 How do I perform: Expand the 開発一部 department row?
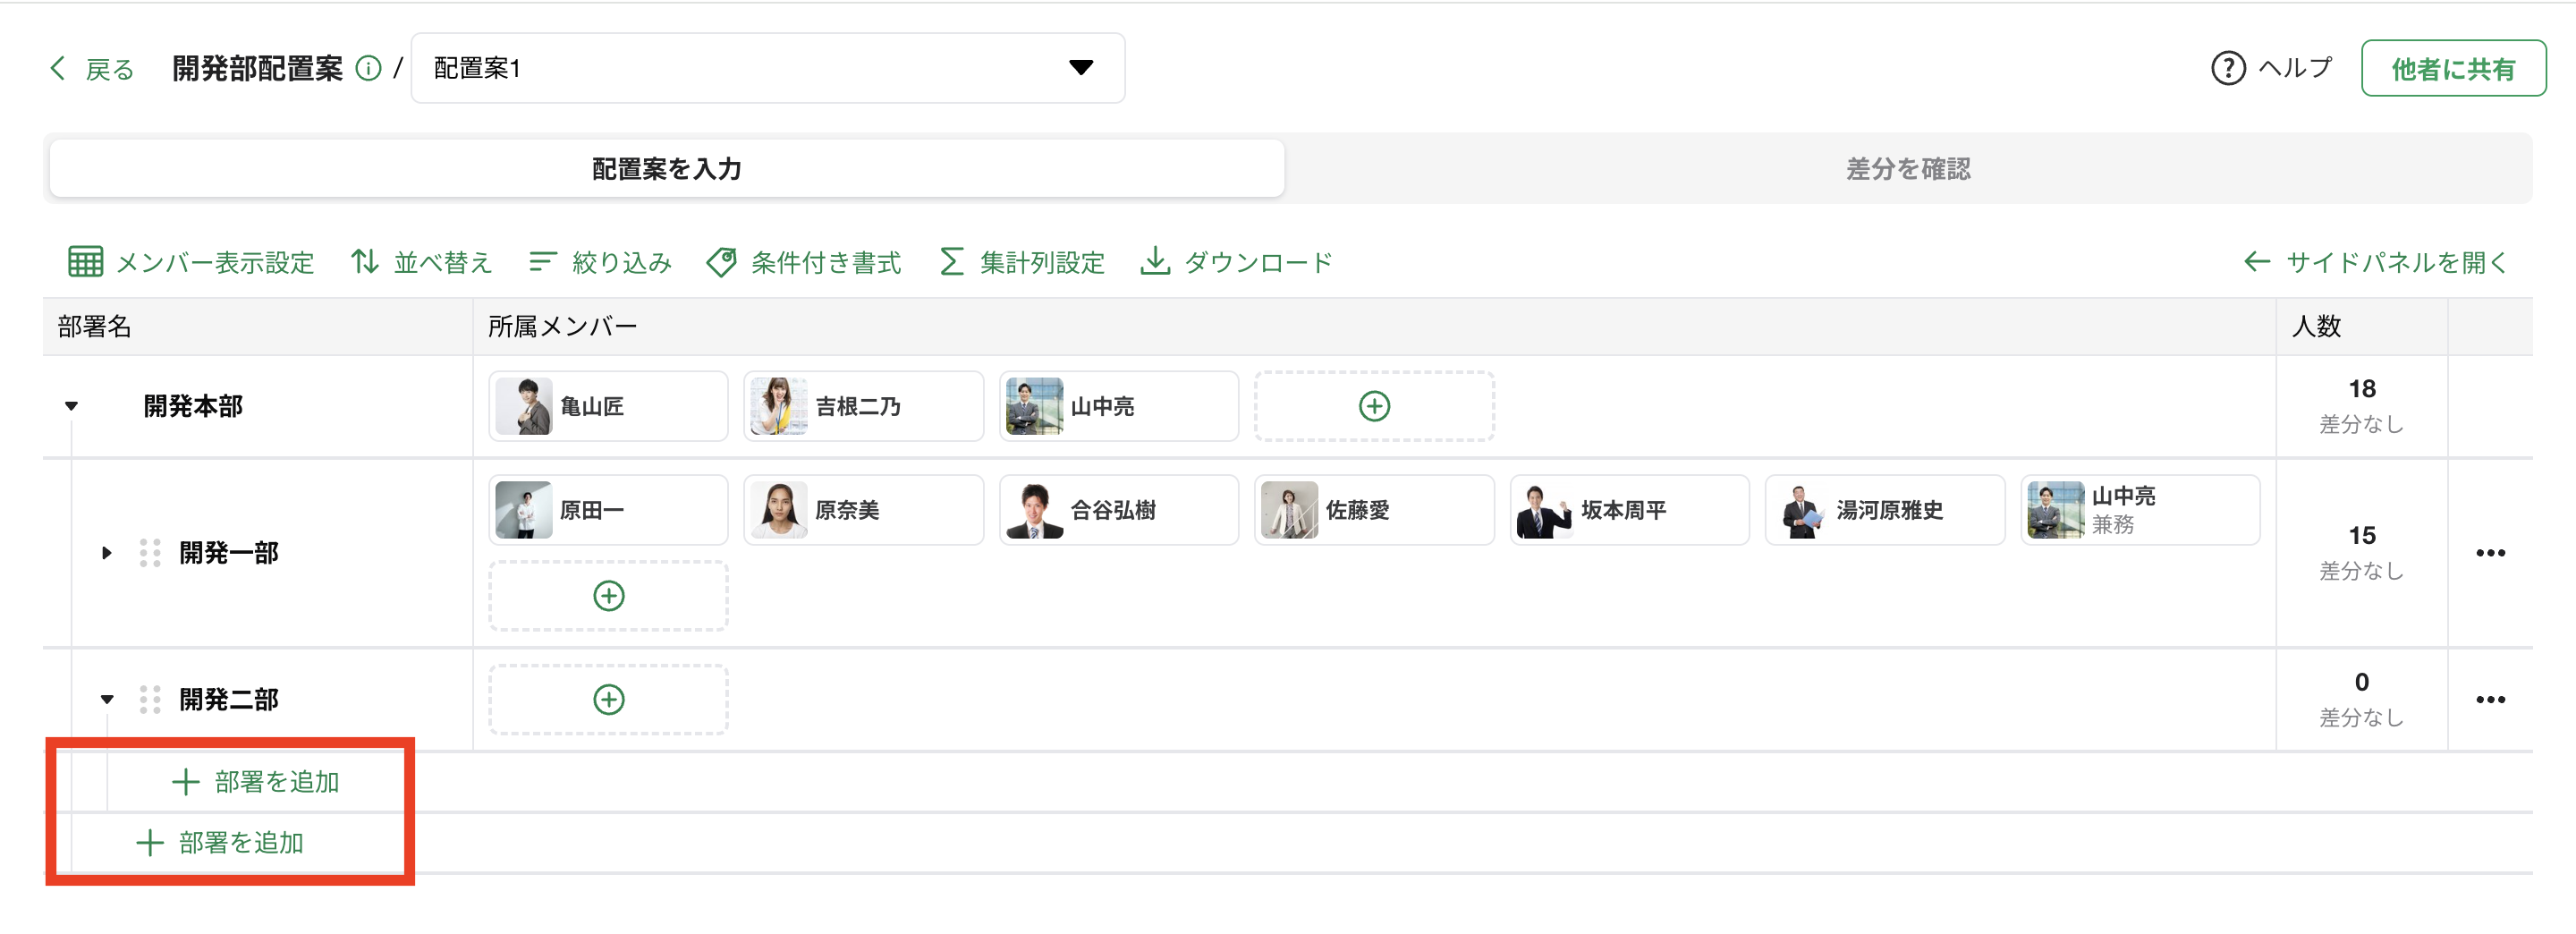click(107, 553)
